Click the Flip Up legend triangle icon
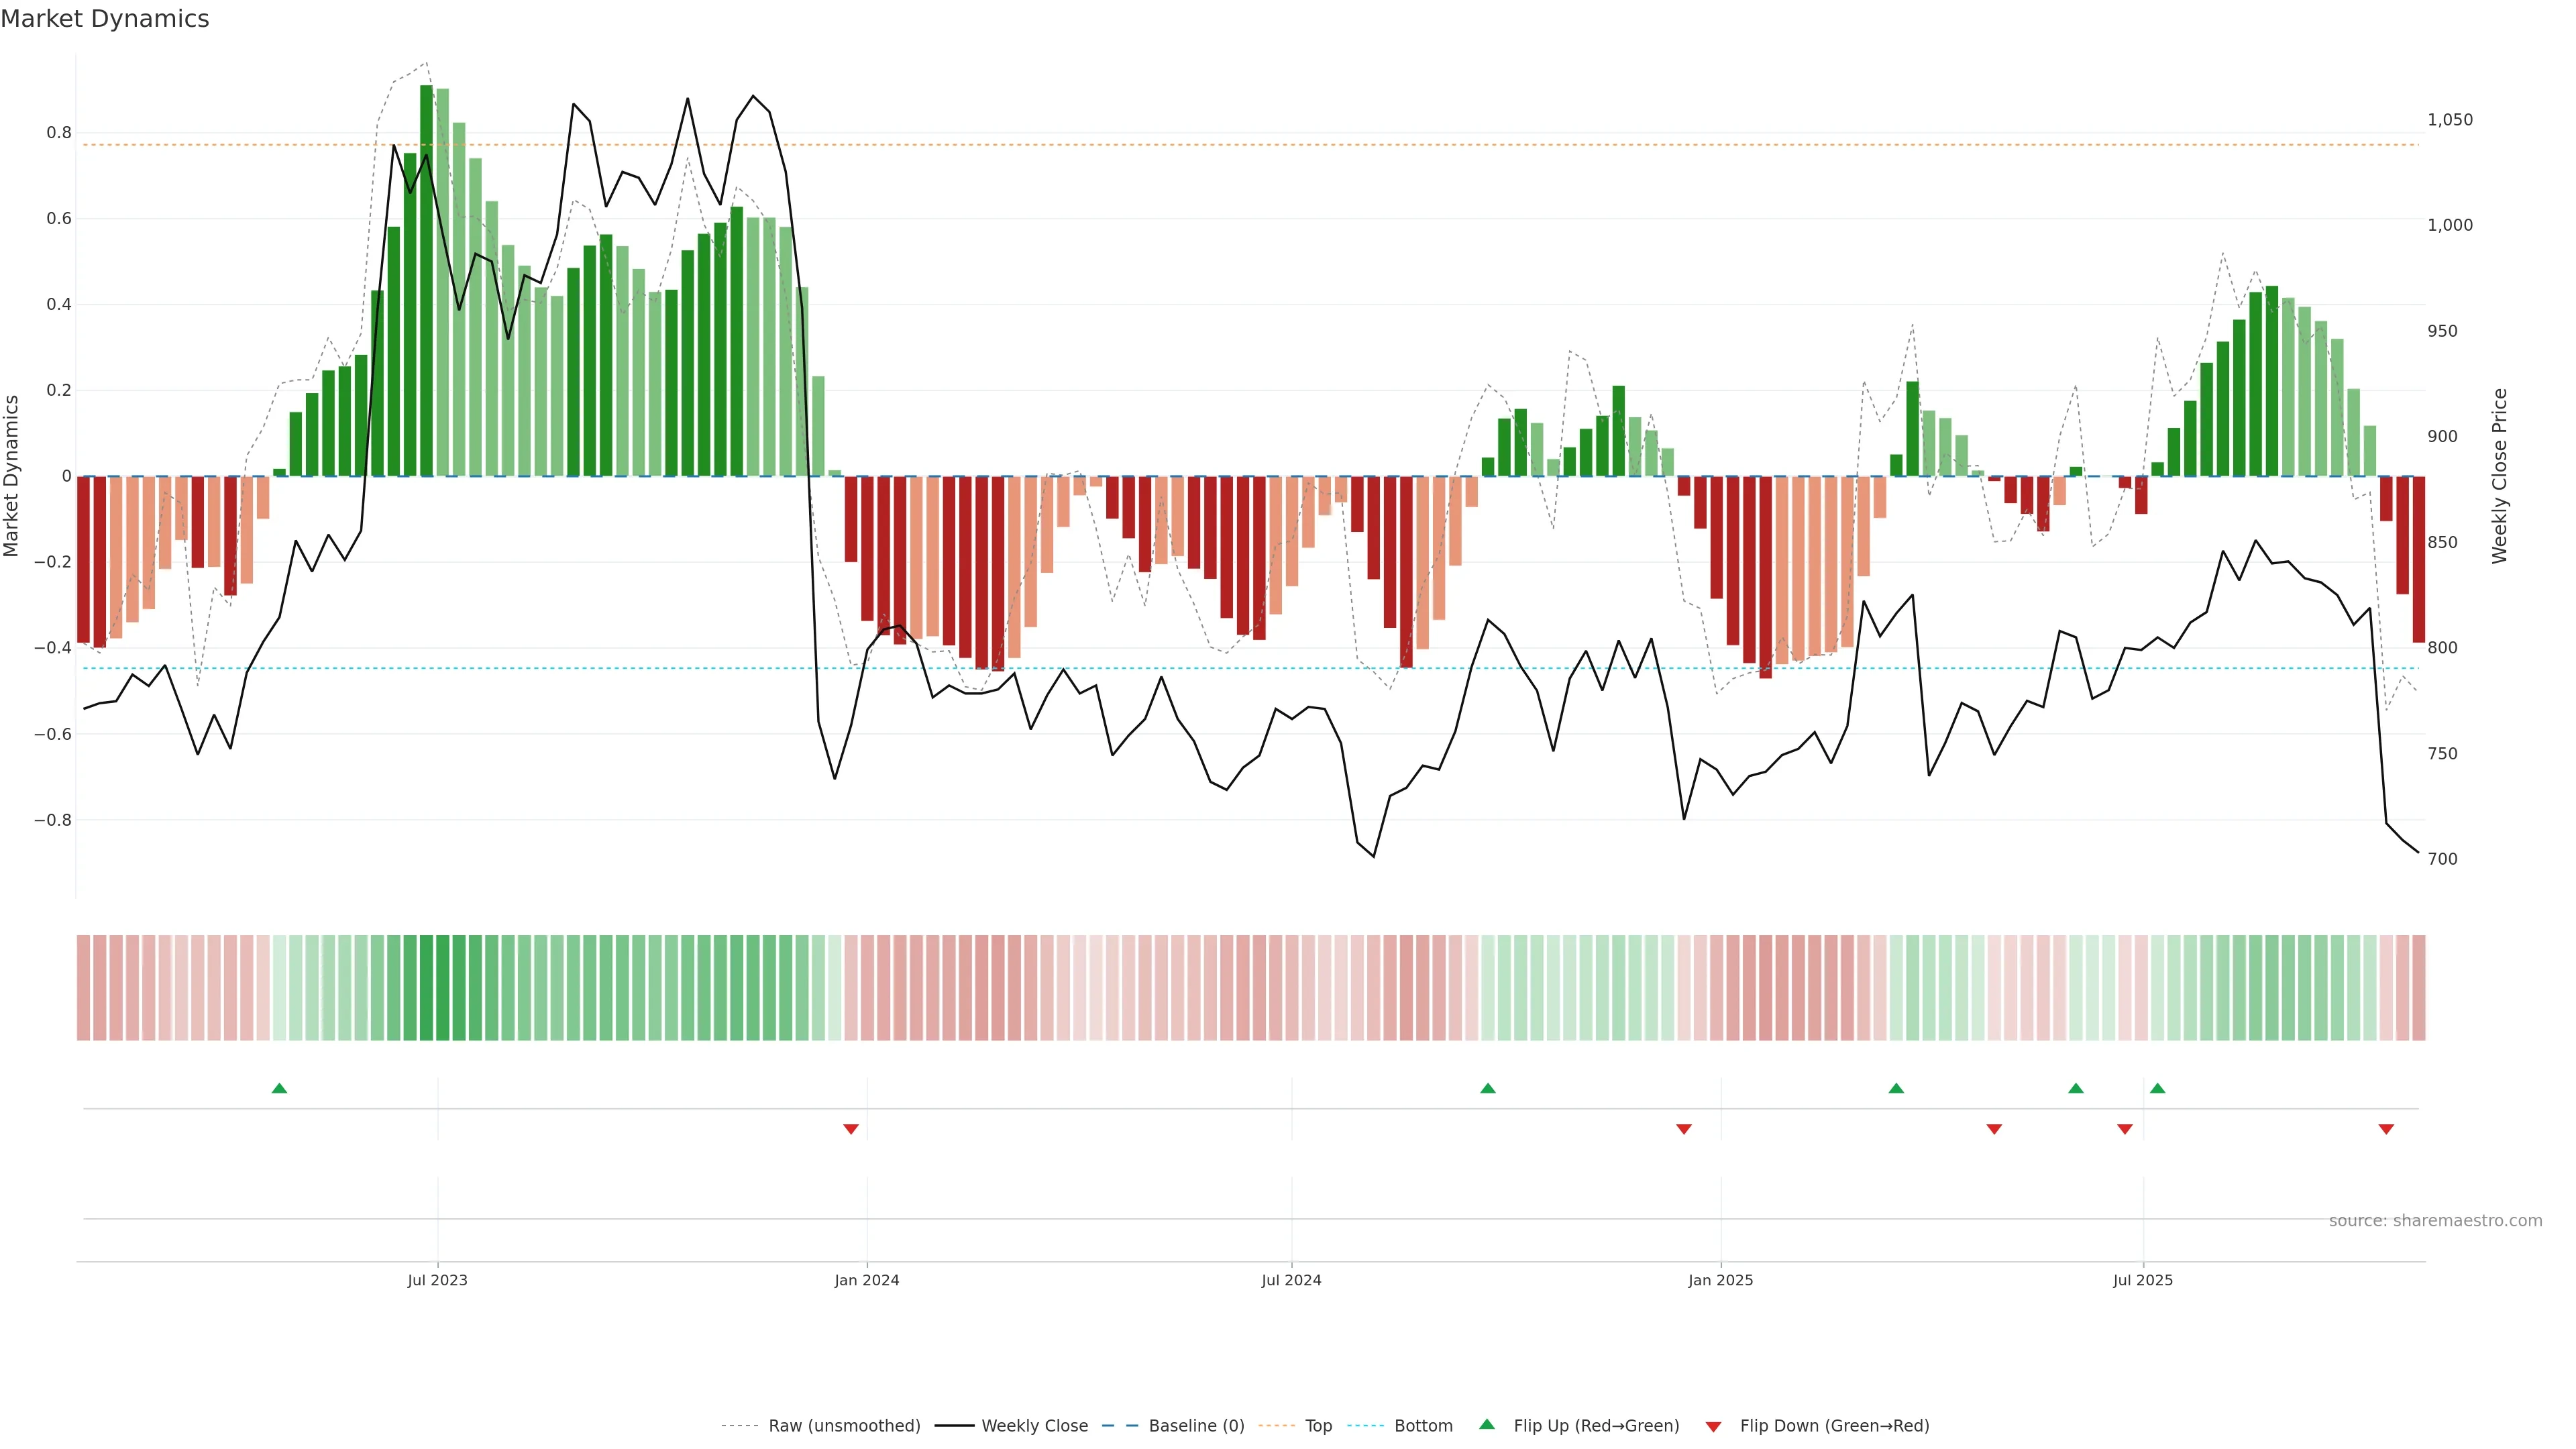Viewport: 2576px width, 1449px height. tap(1487, 1424)
